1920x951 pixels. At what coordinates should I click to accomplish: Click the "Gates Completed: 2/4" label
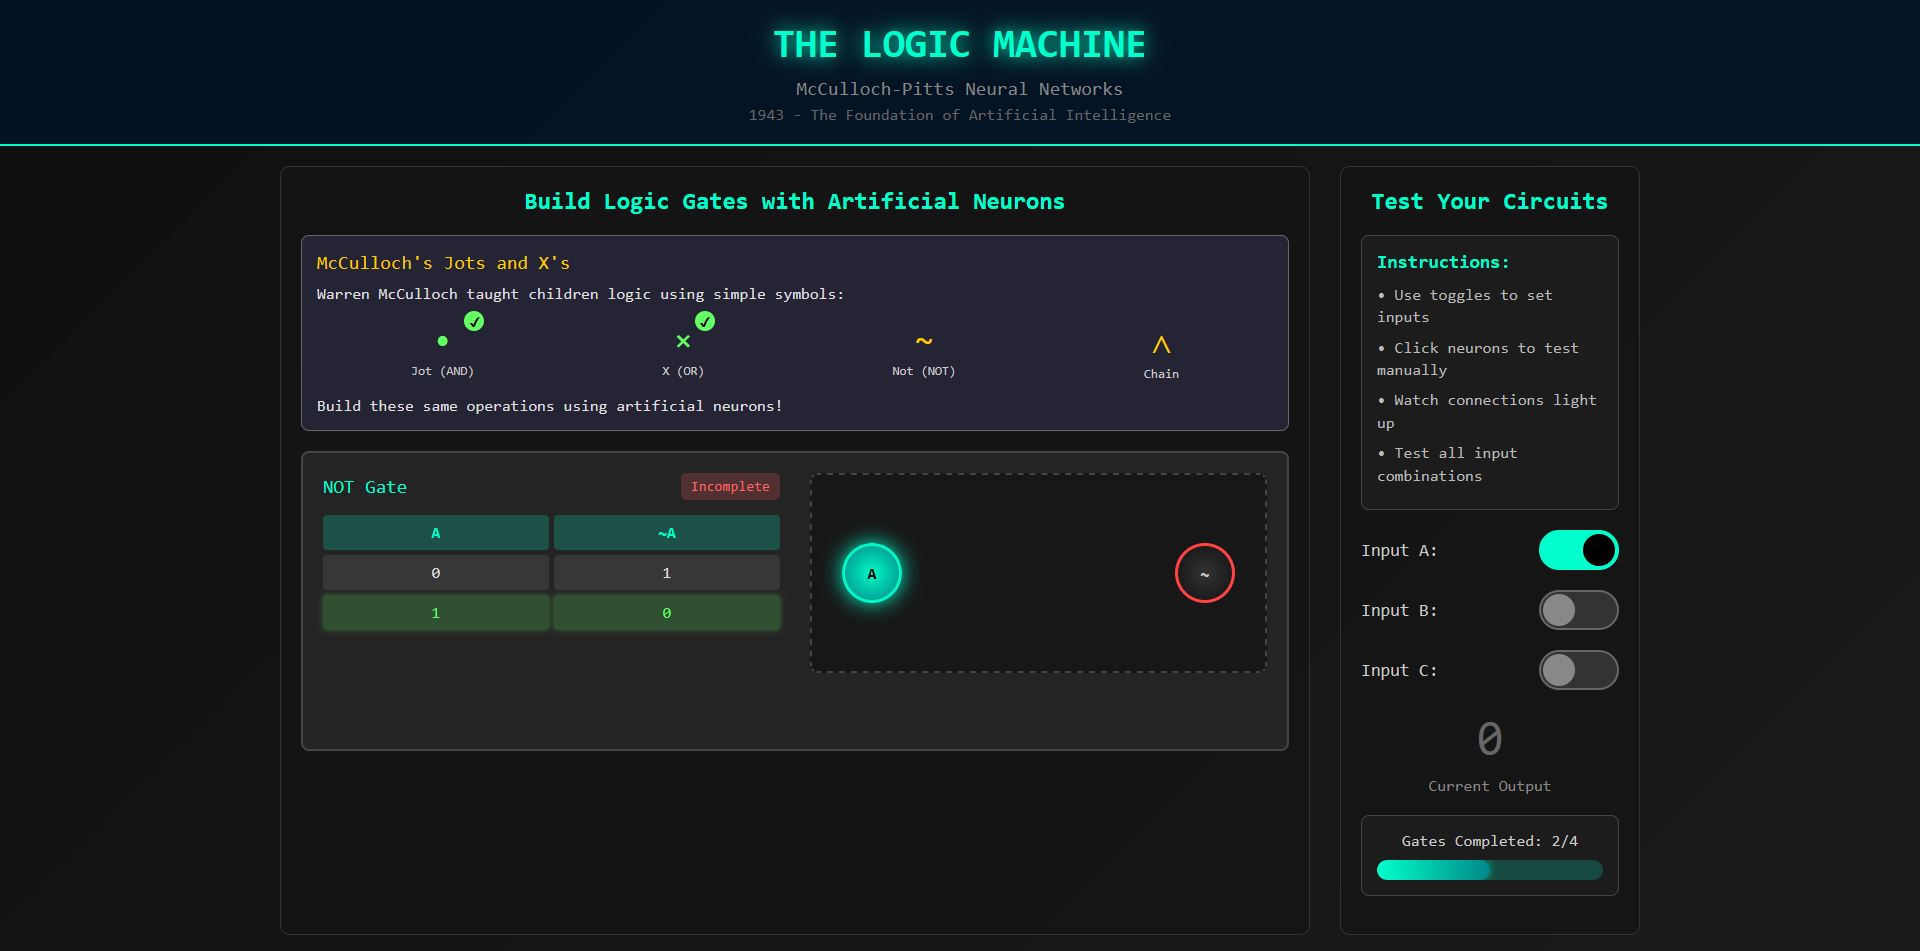pos(1490,841)
